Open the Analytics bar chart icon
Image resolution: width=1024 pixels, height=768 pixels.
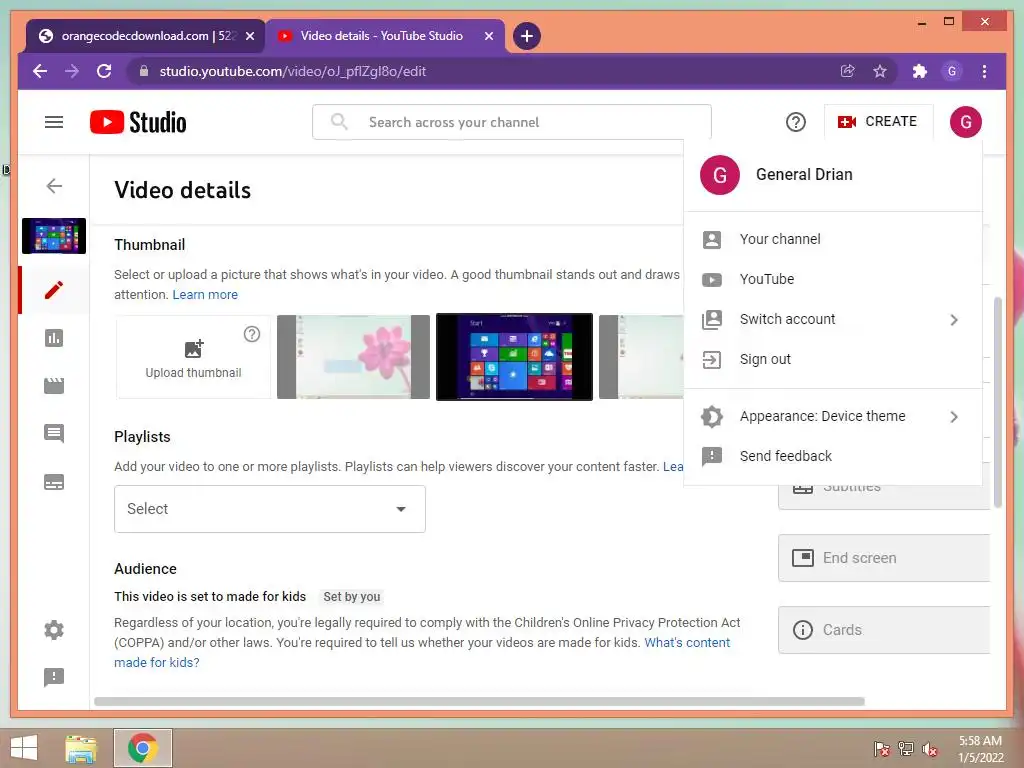54,338
